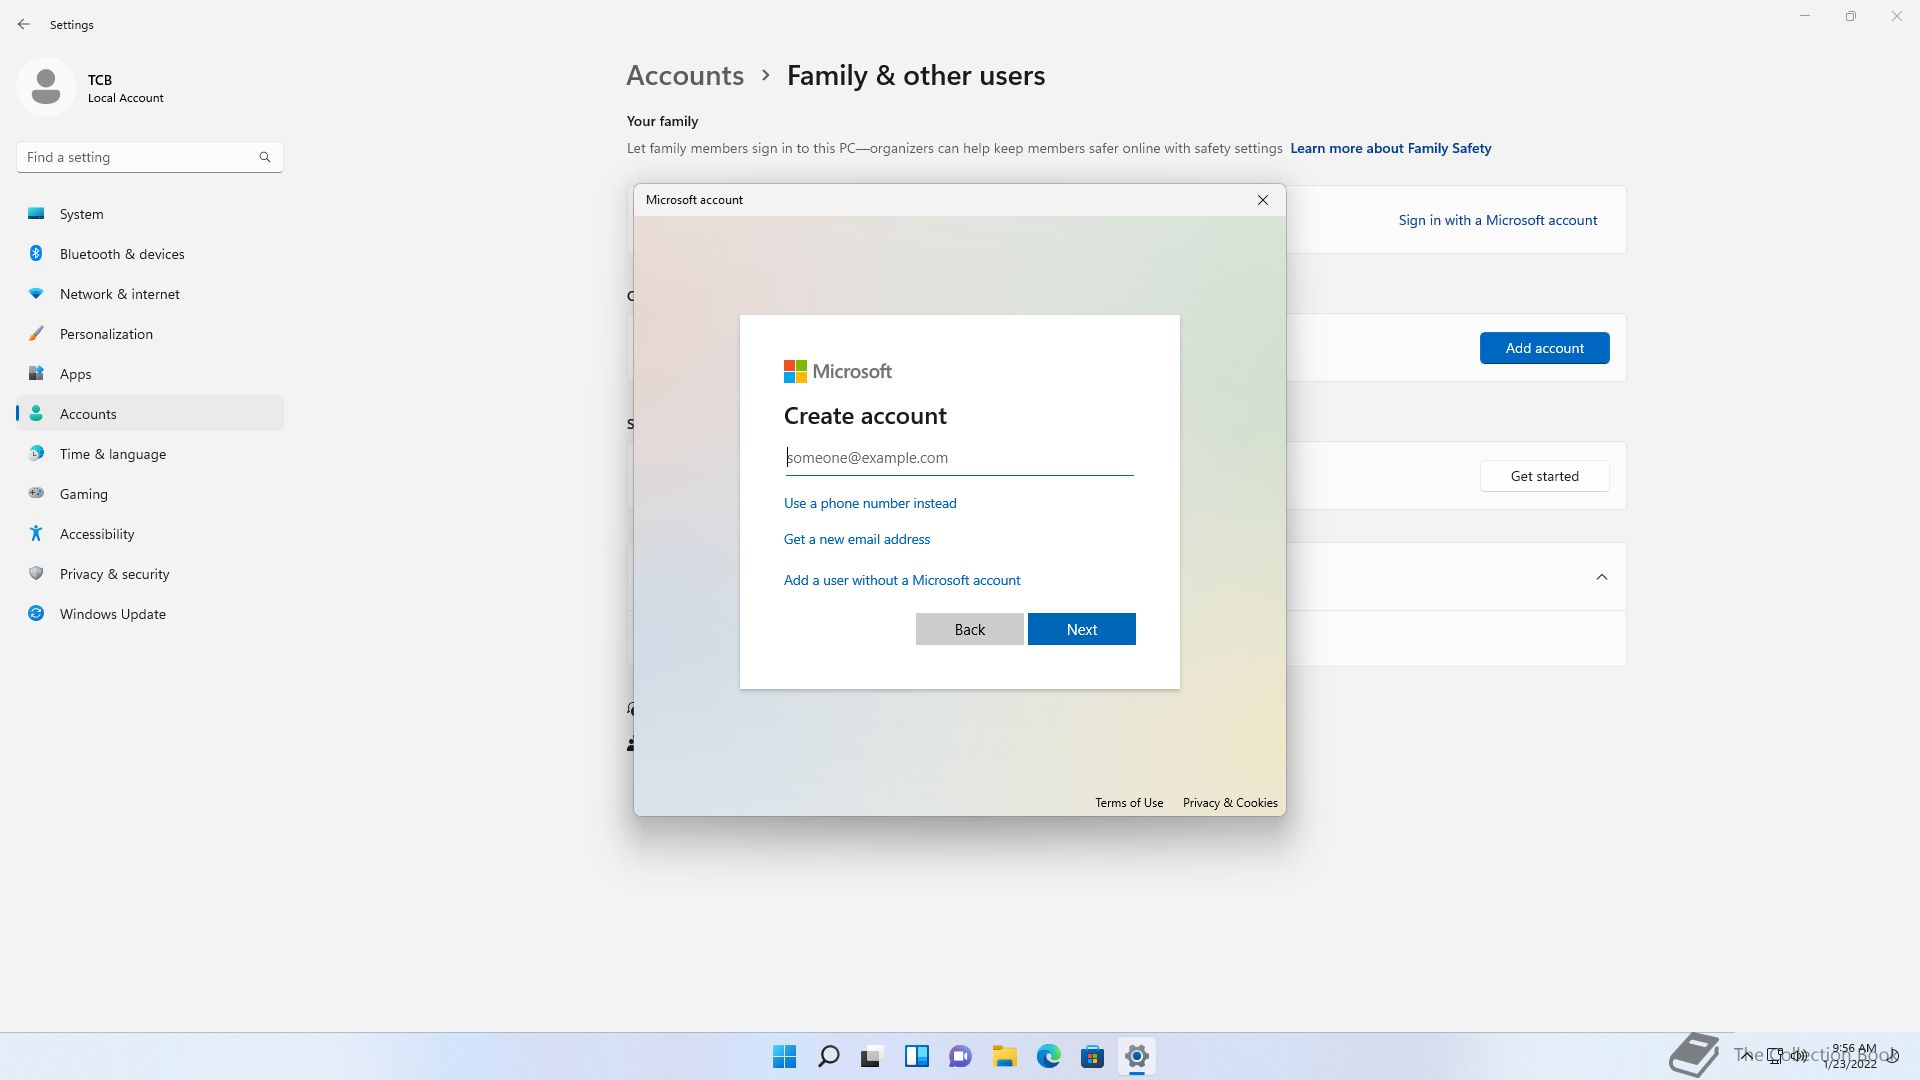Open Accessibility settings
1920x1080 pixels.
[x=150, y=534]
